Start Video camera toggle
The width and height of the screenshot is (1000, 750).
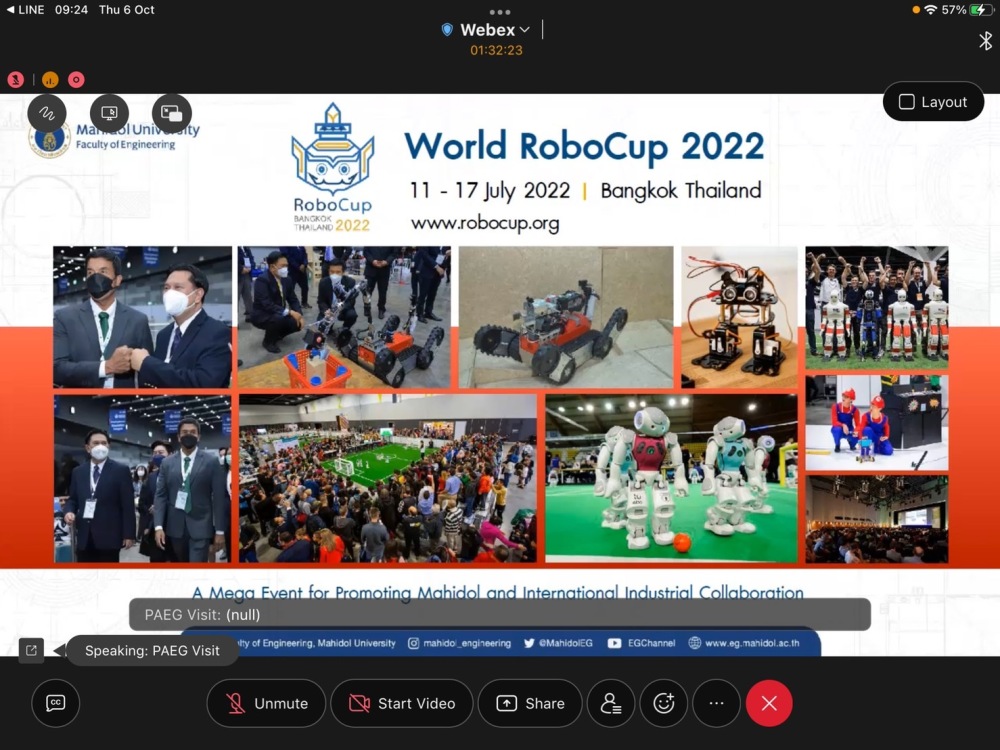(x=400, y=703)
